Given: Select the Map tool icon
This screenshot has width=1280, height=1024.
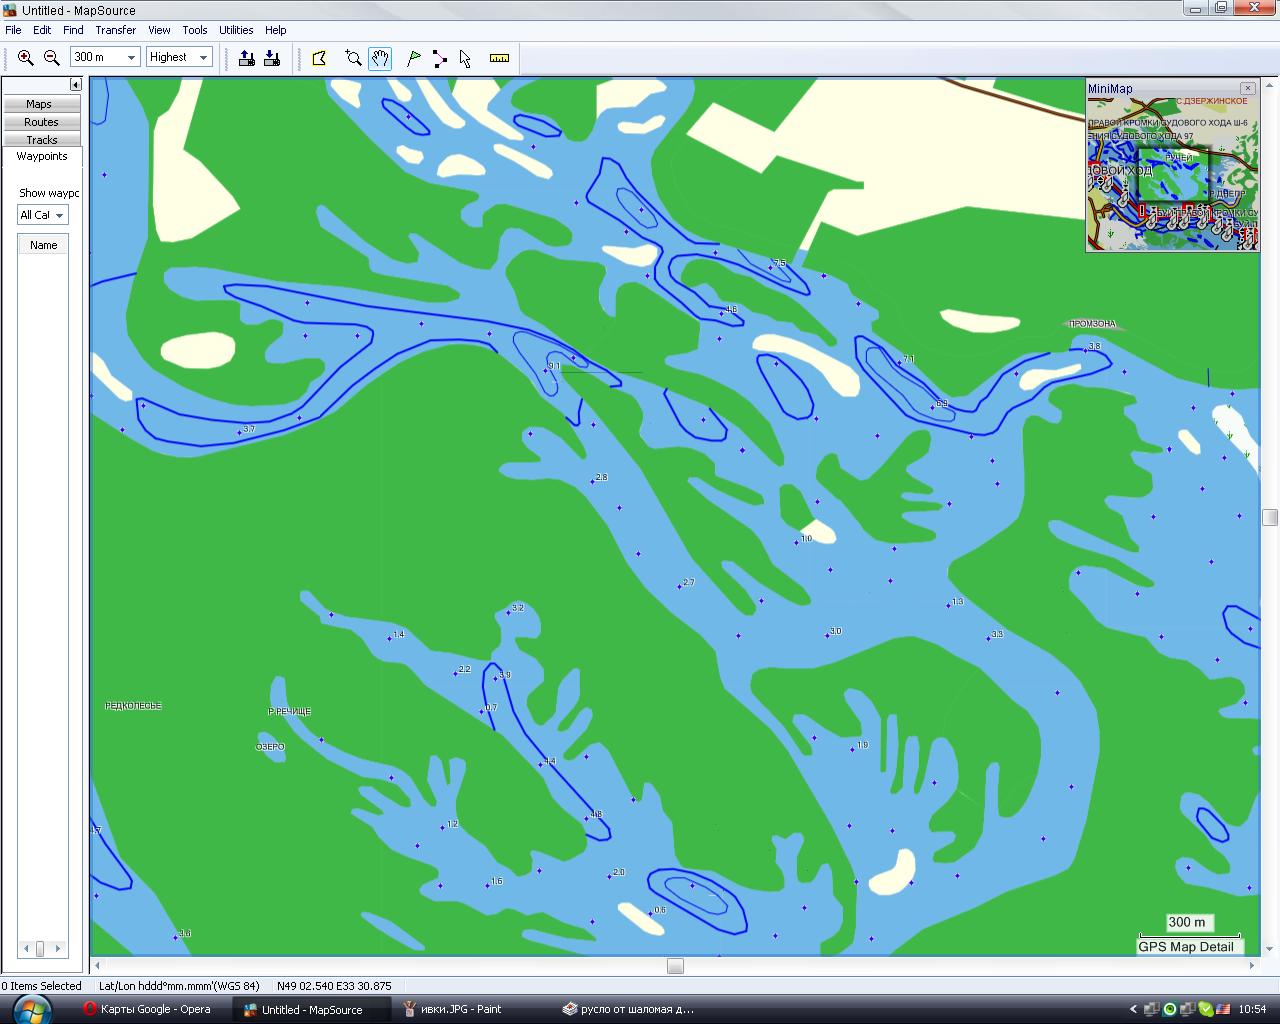Looking at the screenshot, I should [320, 58].
